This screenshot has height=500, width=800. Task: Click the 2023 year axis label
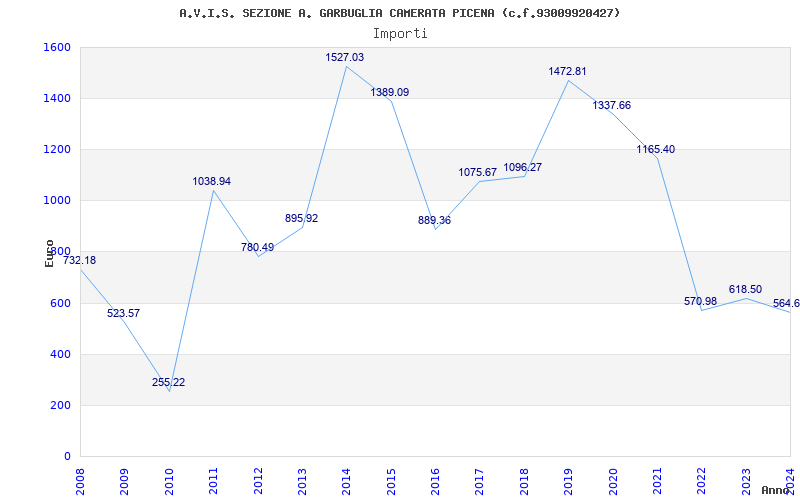(x=746, y=481)
